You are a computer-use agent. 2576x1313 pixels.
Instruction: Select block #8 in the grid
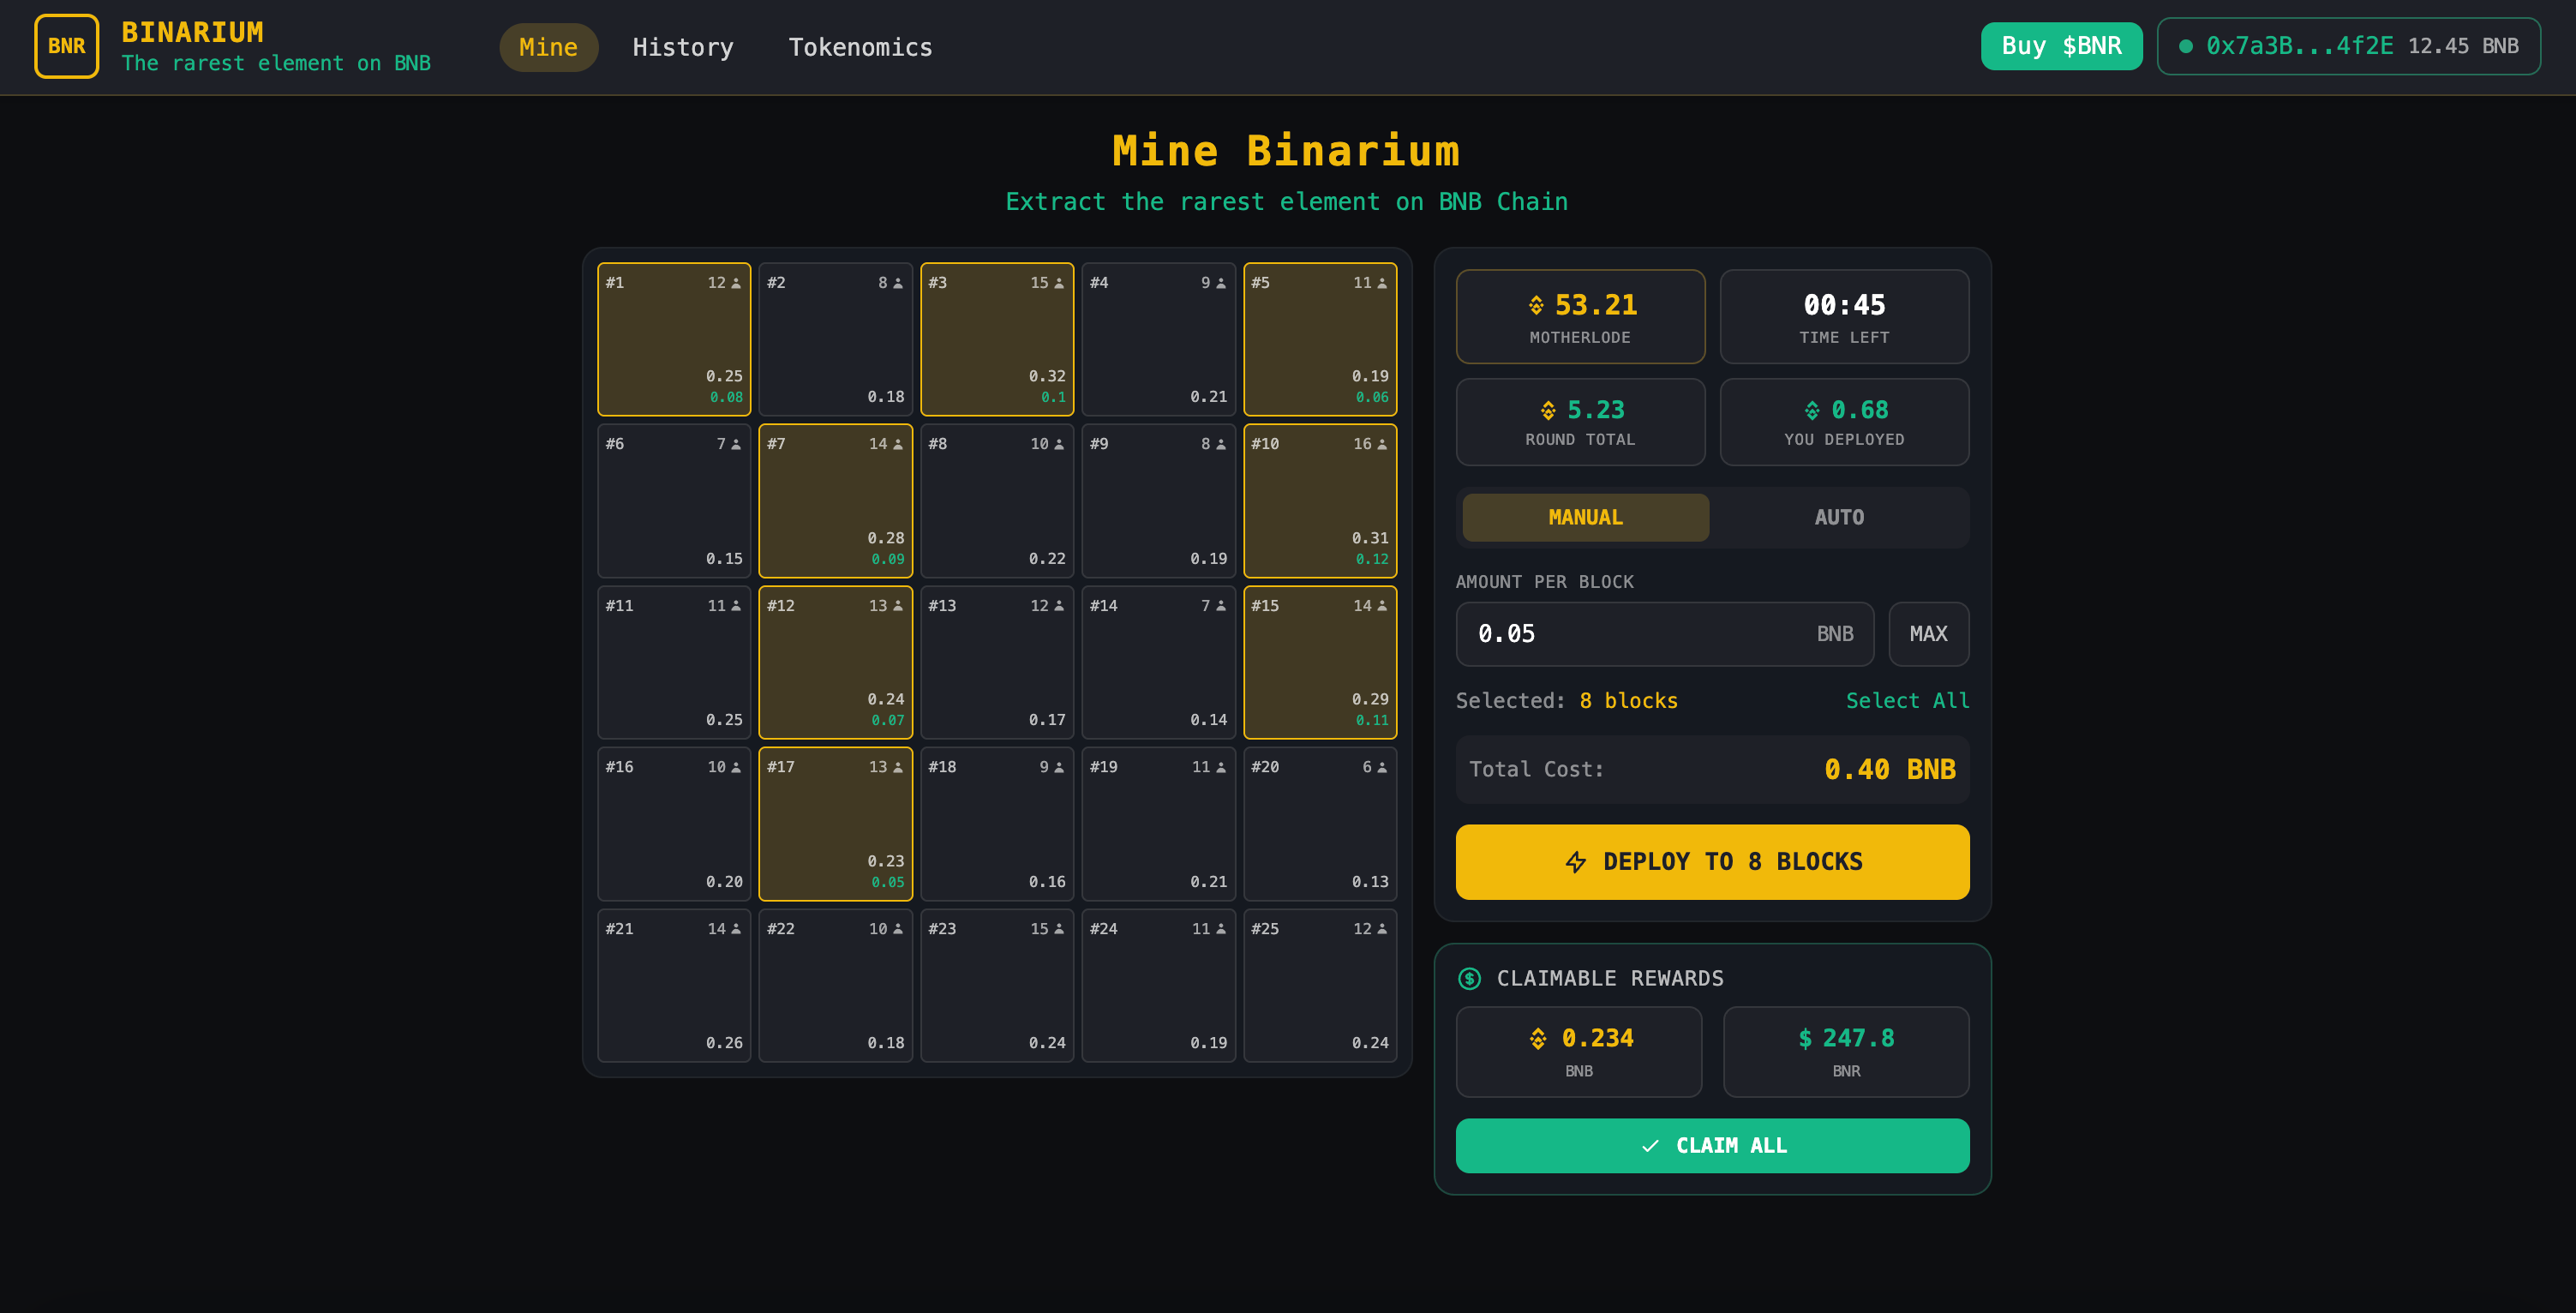click(x=996, y=501)
